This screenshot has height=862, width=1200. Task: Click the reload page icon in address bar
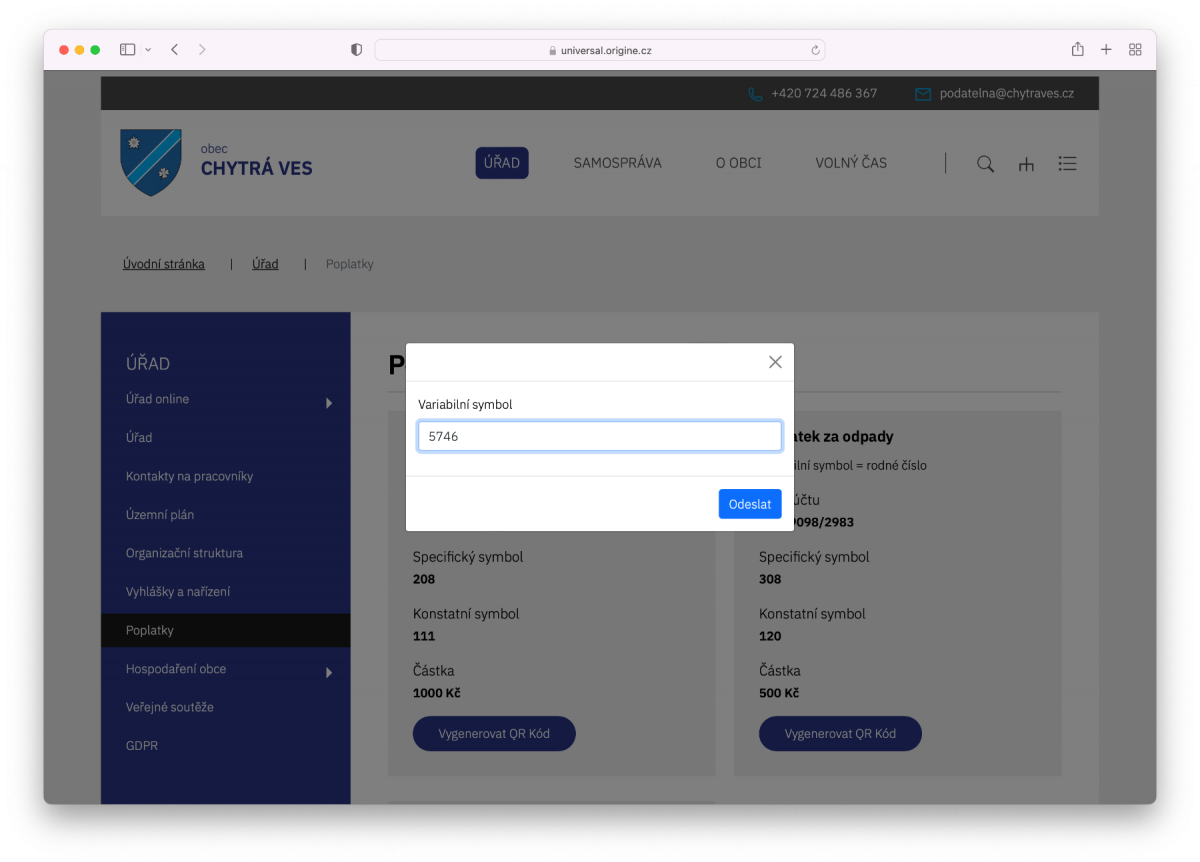[815, 50]
